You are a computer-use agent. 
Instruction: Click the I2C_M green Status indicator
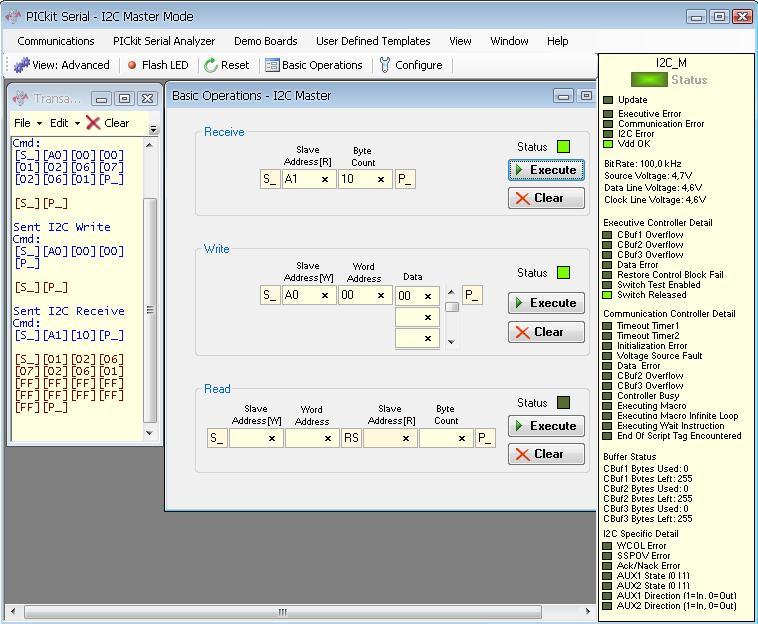pyautogui.click(x=649, y=80)
